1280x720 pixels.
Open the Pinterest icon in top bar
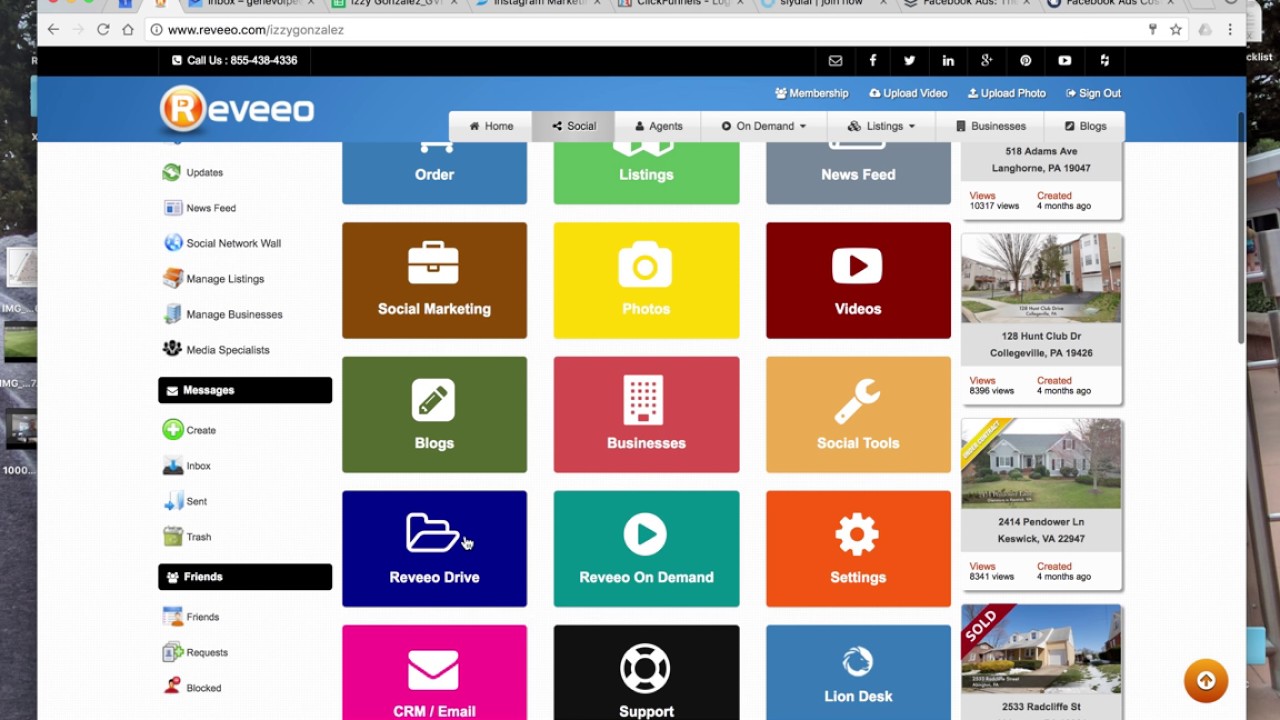(x=1025, y=61)
